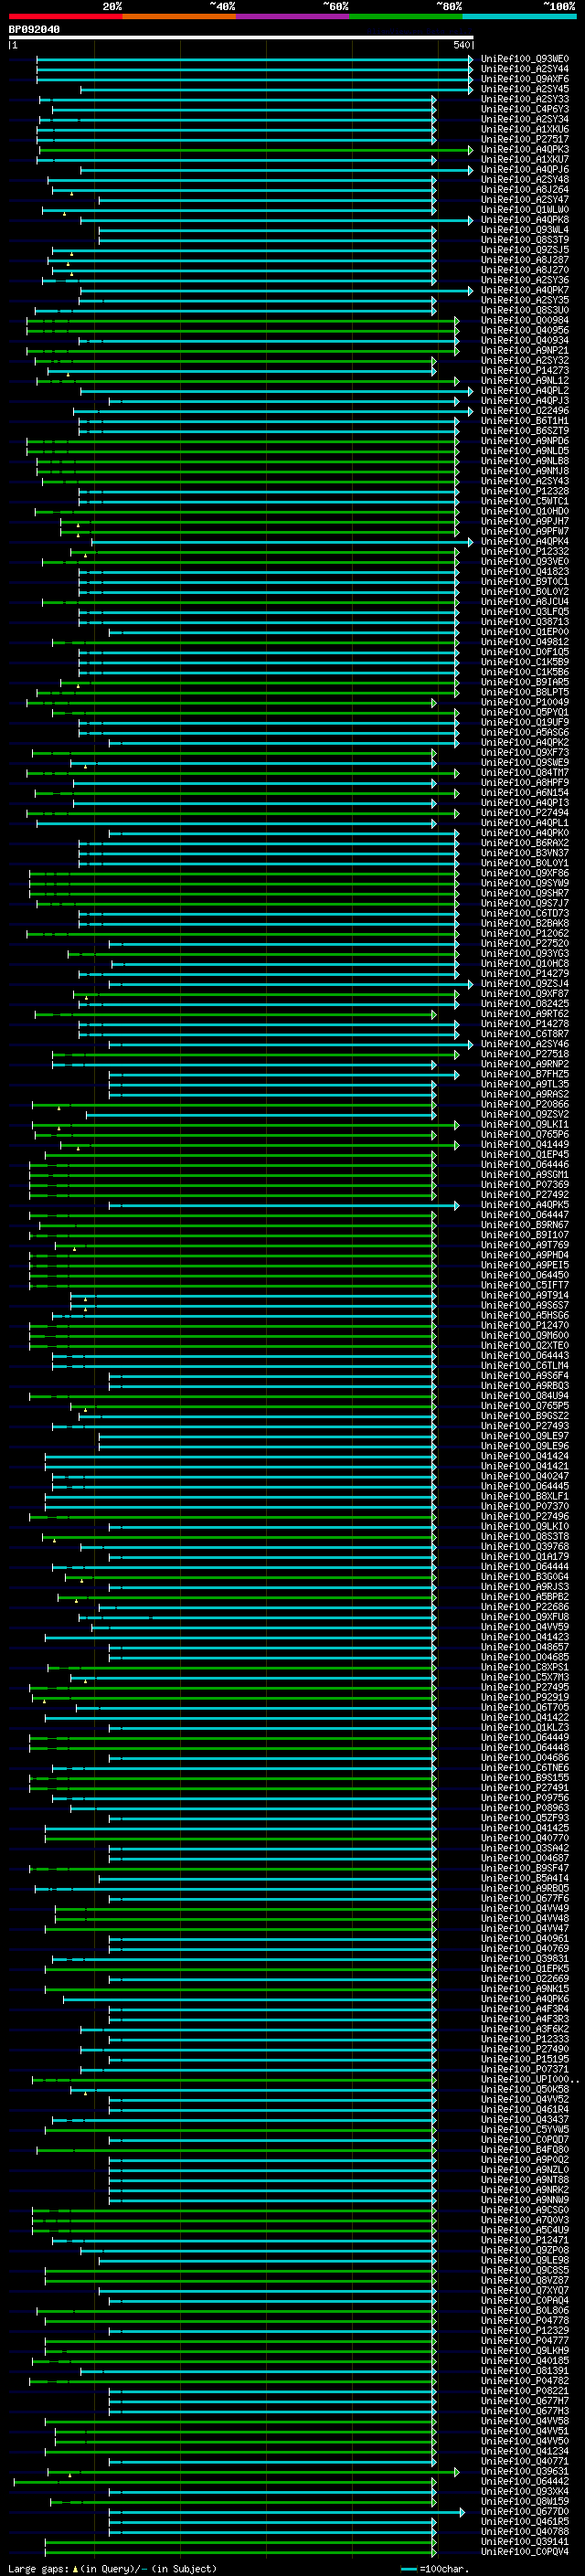Click the yellow gap marker on the Q1WLW0 row
The height and width of the screenshot is (2576, 585).
64,213
